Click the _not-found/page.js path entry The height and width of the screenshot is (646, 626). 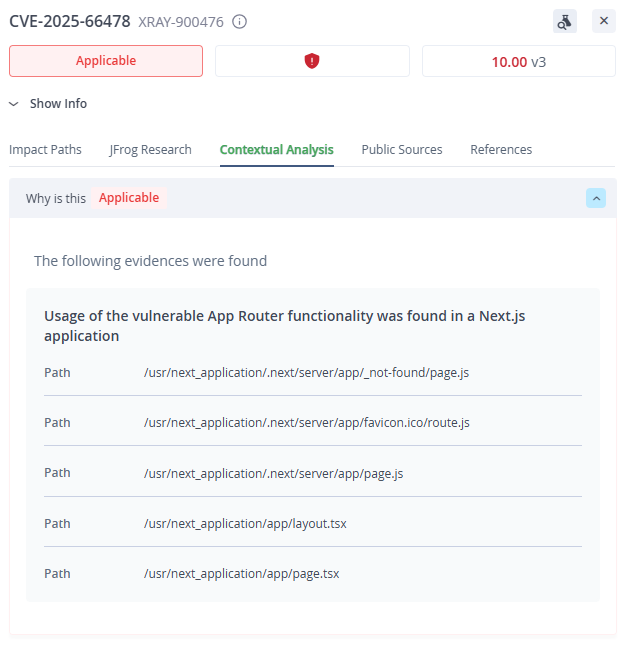coord(306,372)
